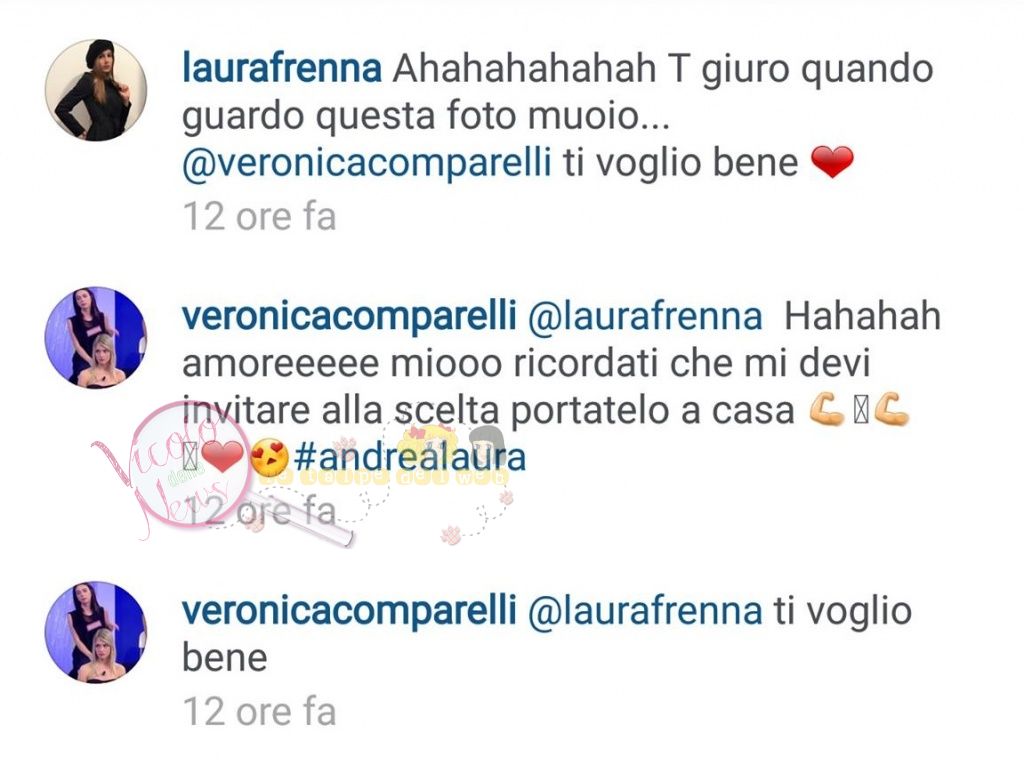
Task: Click the 12 ore fa timestamp under first comment
Action: point(259,216)
